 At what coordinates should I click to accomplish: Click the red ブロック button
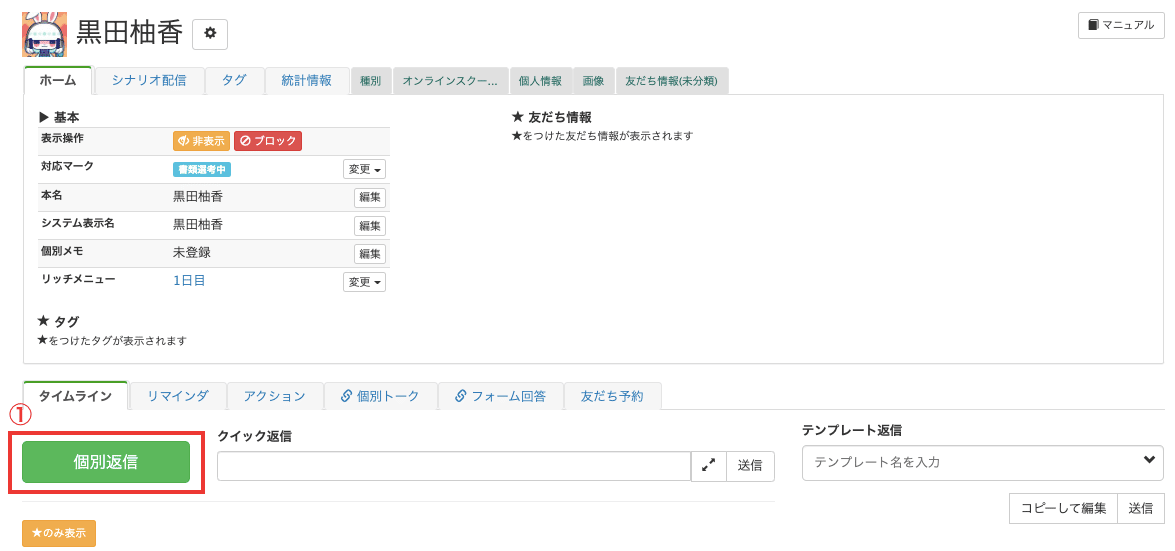pos(268,141)
